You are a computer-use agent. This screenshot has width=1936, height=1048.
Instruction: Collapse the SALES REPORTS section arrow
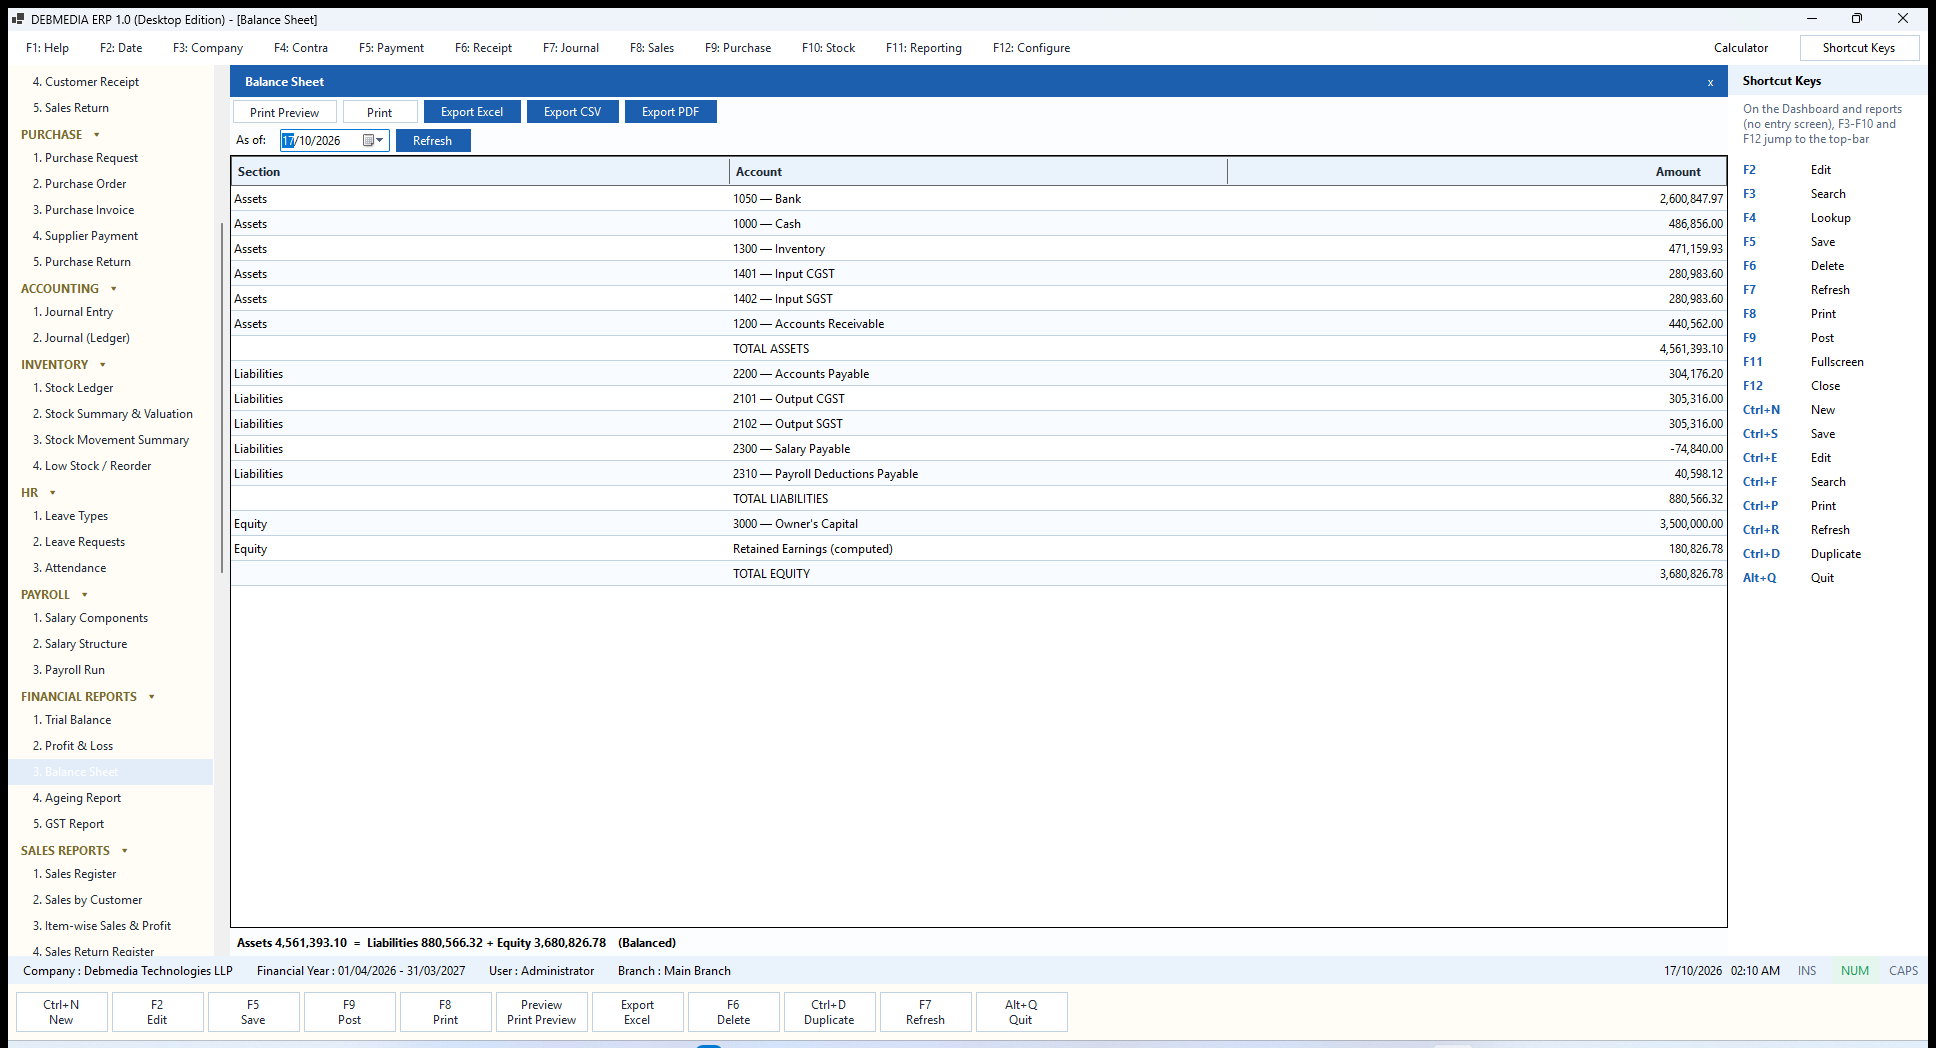pos(125,851)
